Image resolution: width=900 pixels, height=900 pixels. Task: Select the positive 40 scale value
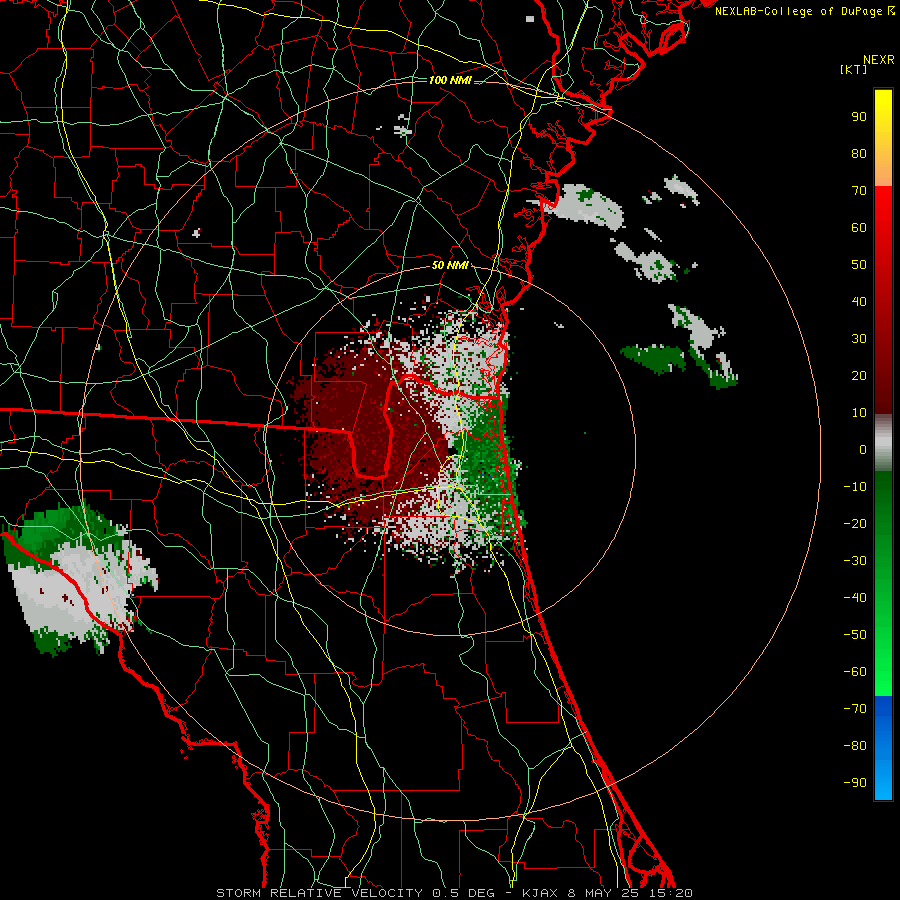[x=859, y=301]
